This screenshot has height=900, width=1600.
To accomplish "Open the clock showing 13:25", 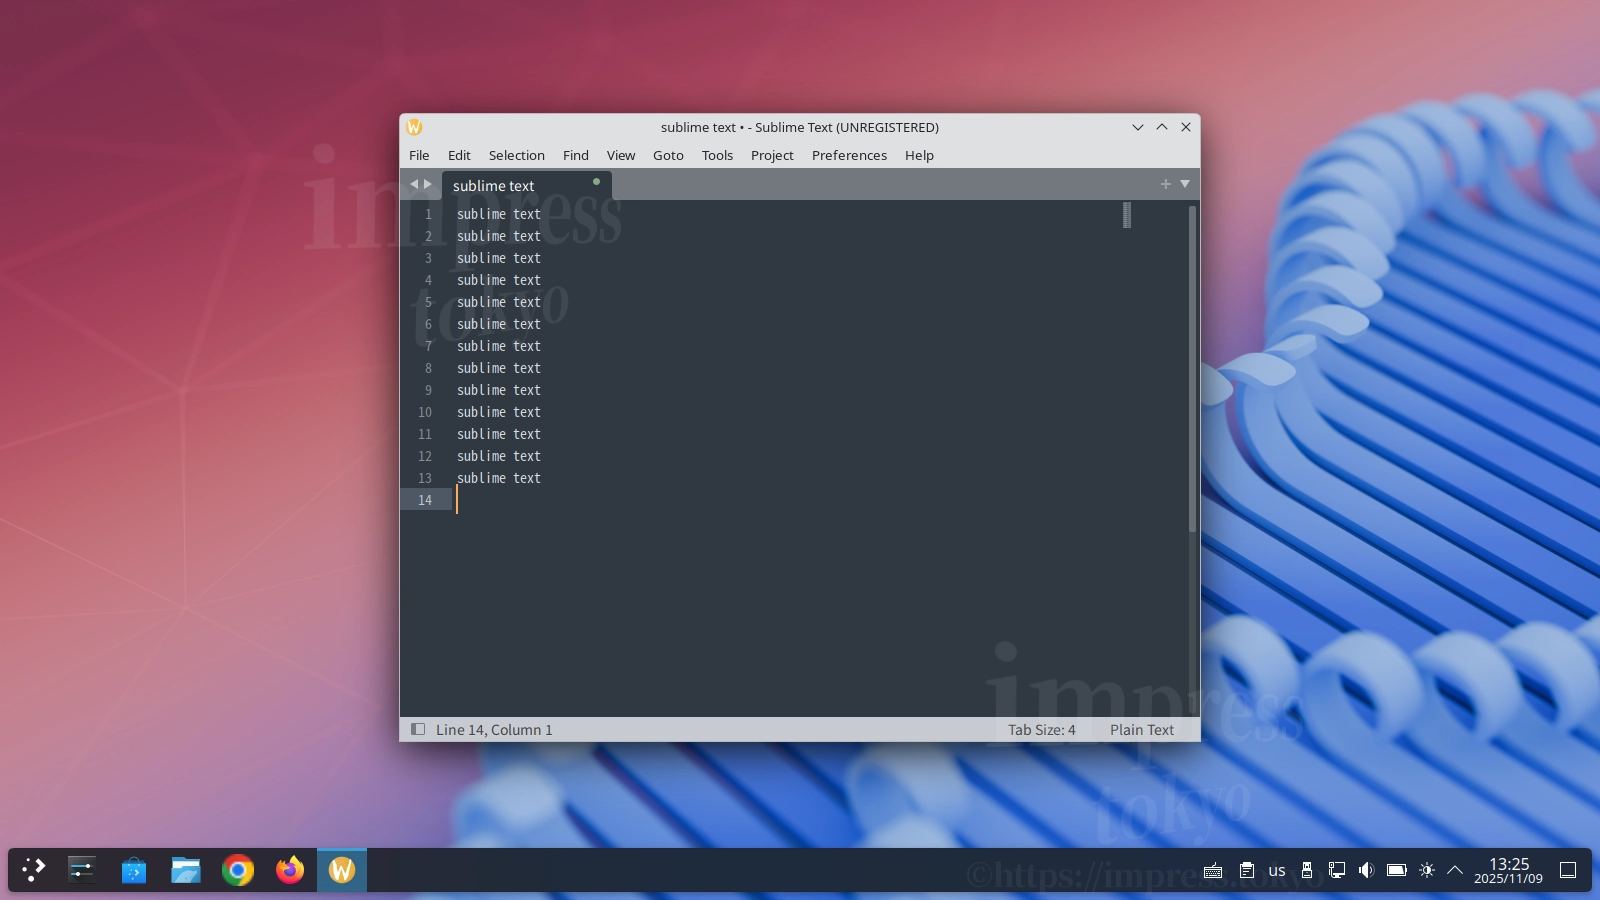I will click(1509, 870).
